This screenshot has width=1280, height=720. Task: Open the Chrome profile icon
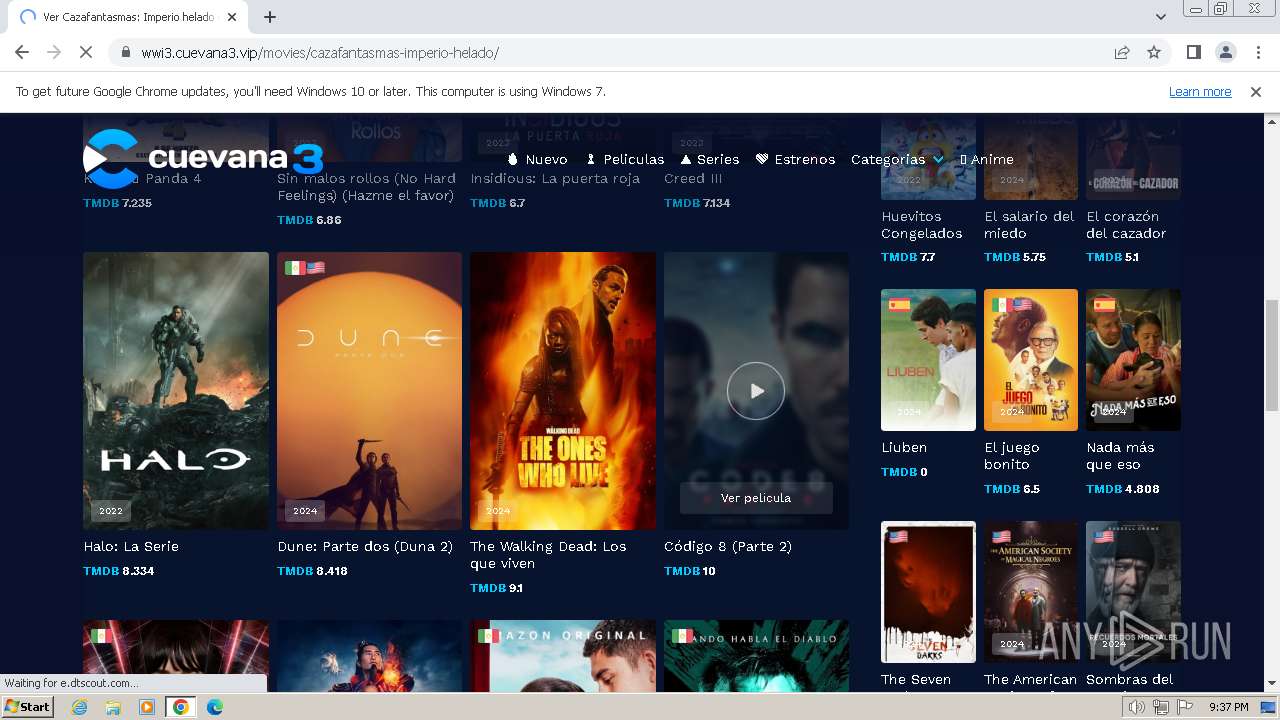pyautogui.click(x=1225, y=53)
